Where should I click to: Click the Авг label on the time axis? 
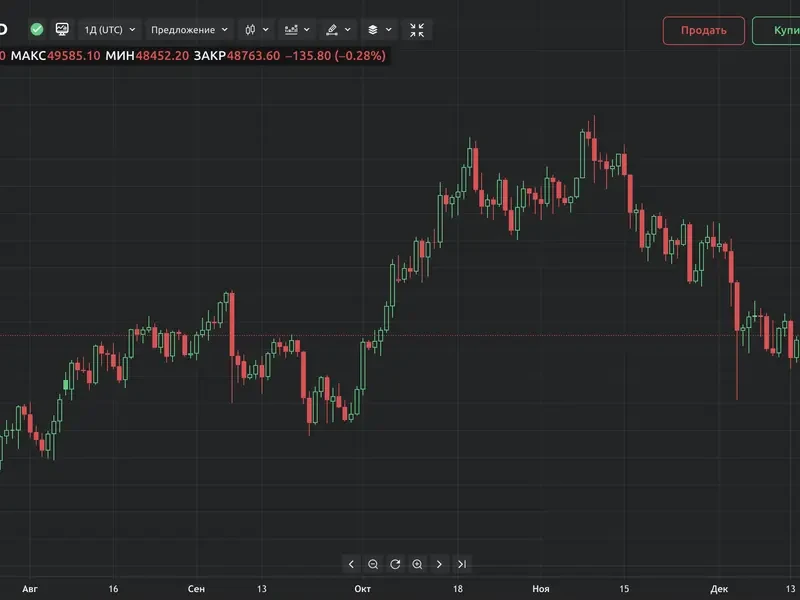tap(30, 589)
